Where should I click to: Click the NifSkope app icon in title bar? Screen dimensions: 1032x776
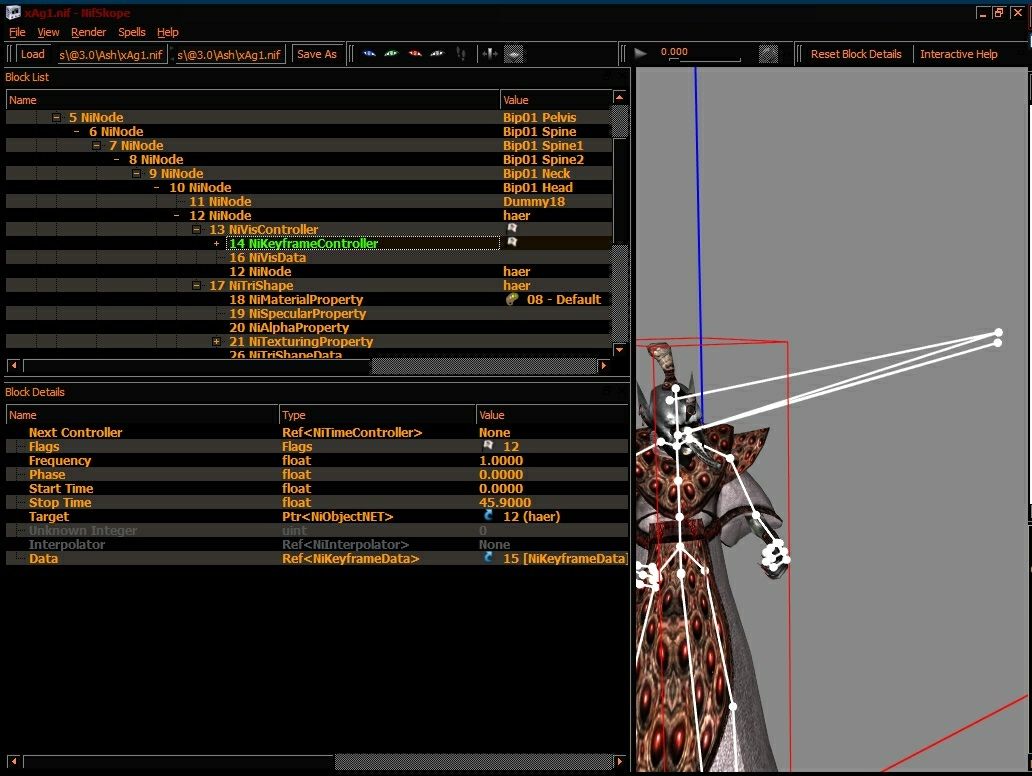tap(13, 12)
